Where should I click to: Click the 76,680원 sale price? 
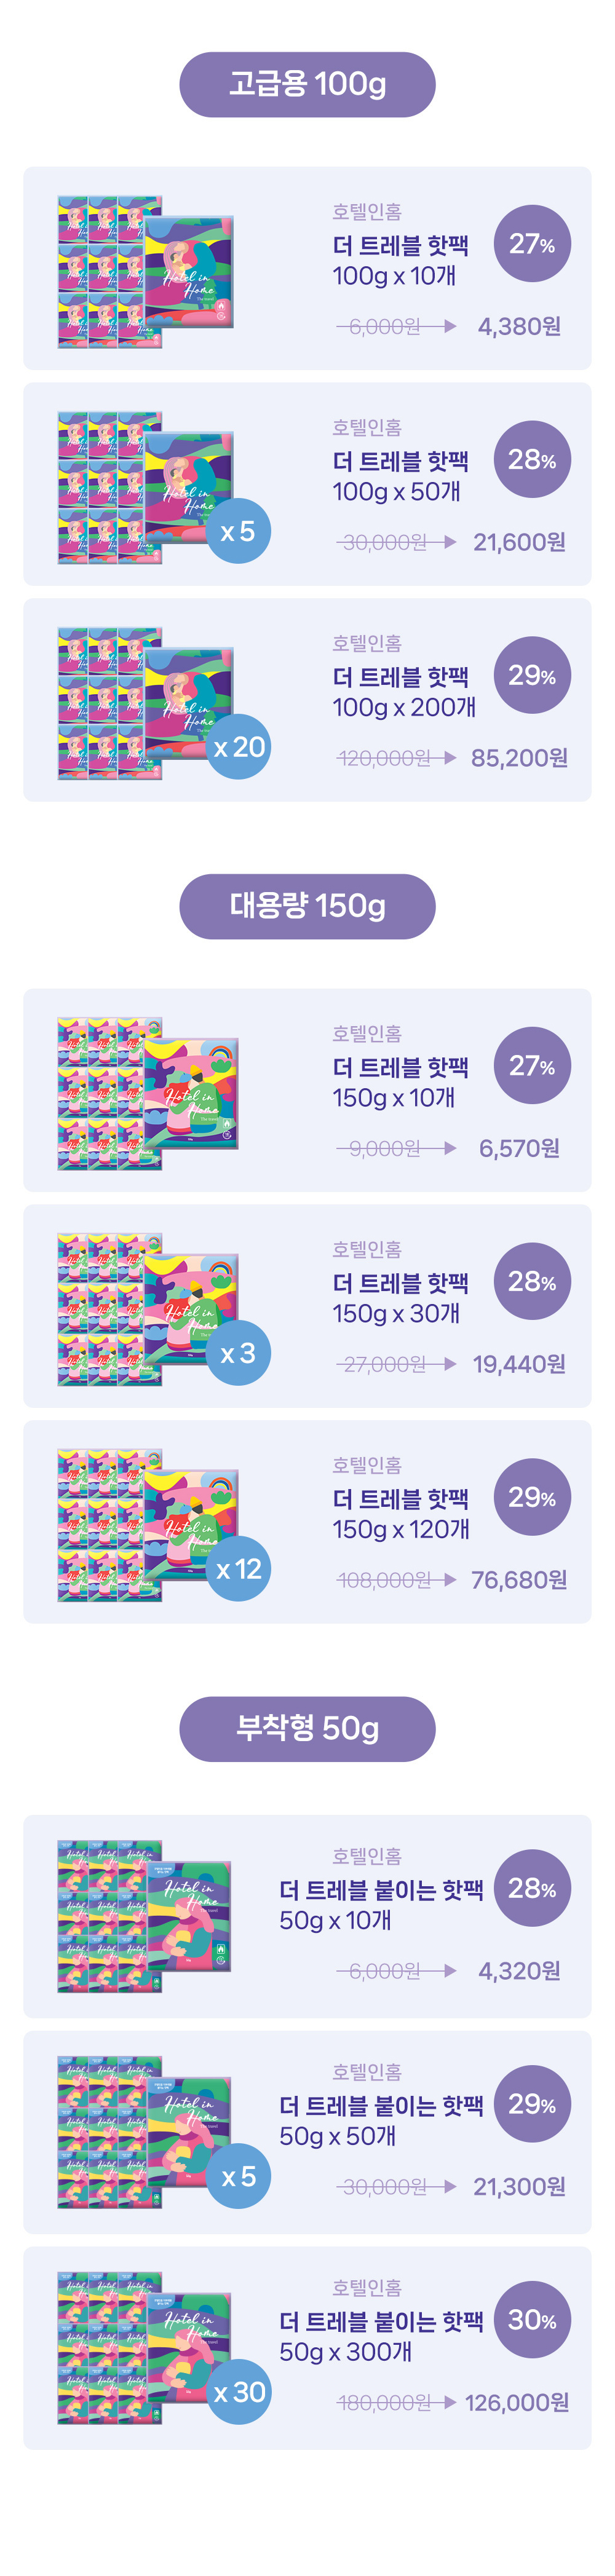(x=519, y=1580)
